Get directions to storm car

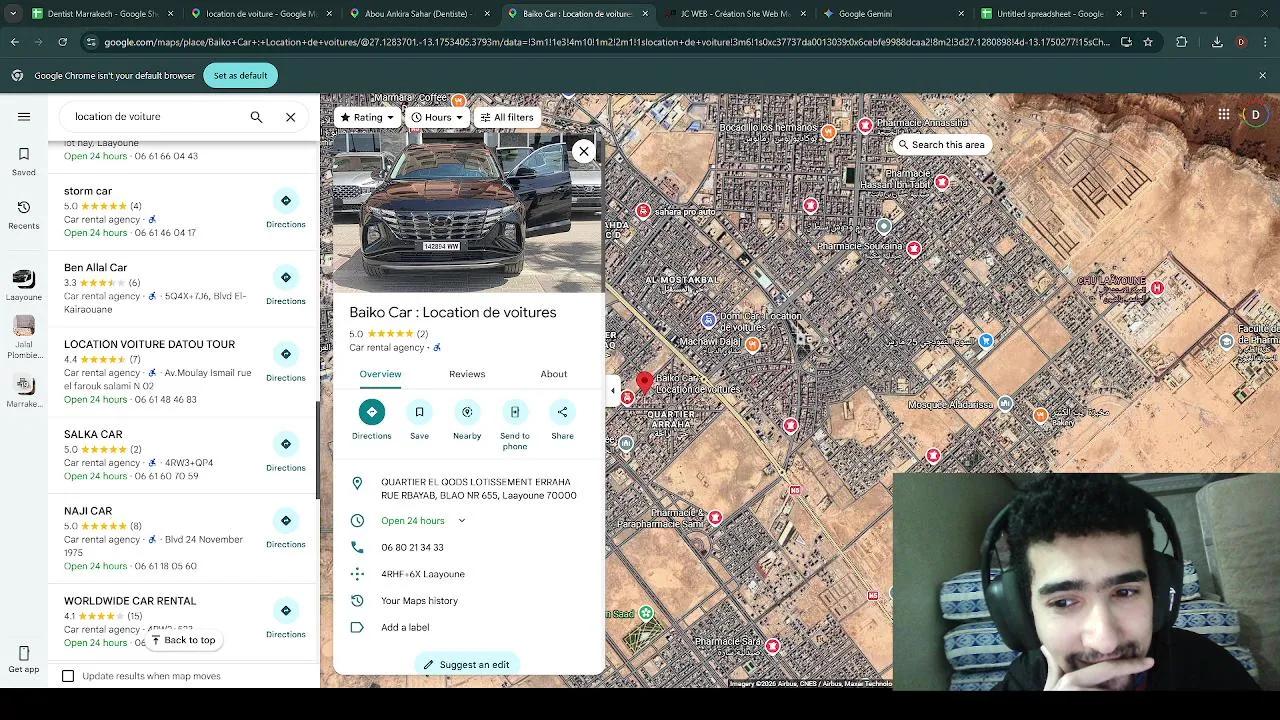[285, 209]
